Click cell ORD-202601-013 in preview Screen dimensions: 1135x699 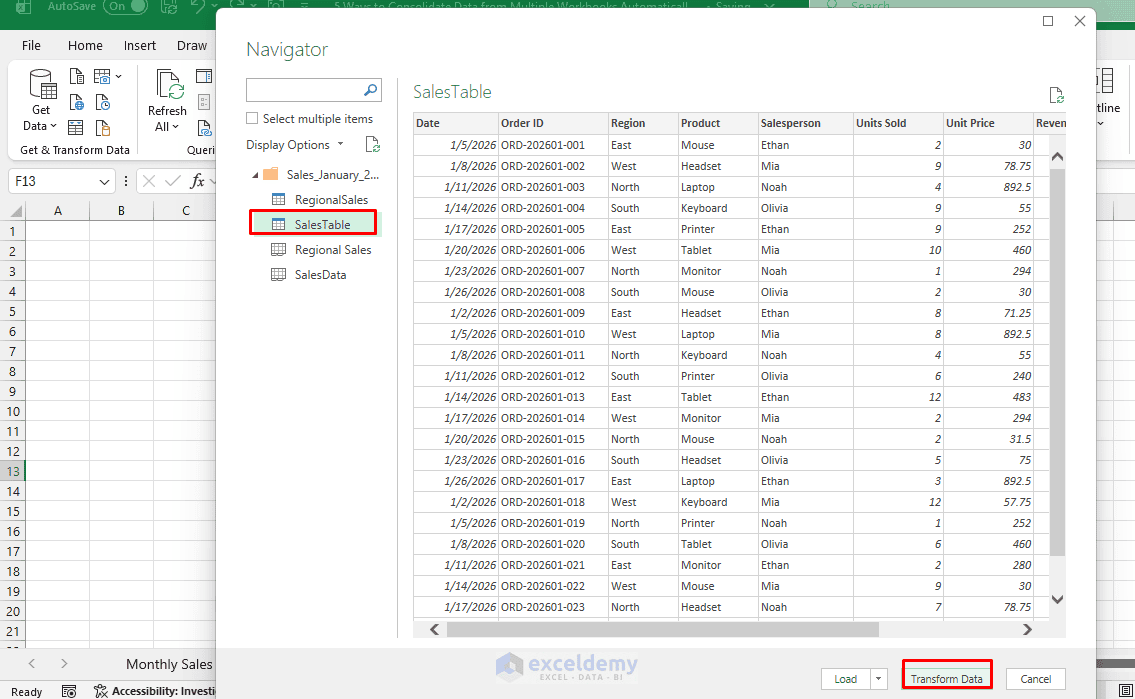coord(553,397)
